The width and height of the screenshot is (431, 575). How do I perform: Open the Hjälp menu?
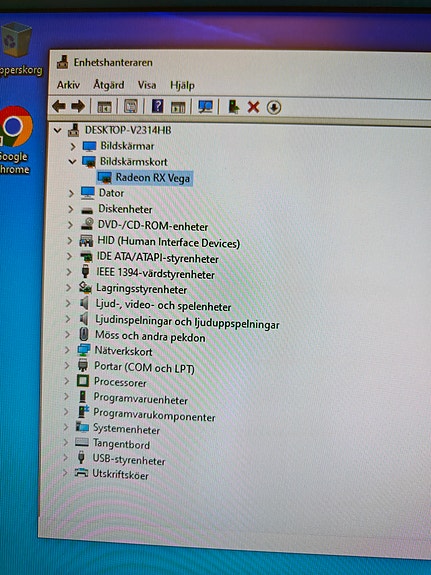[x=182, y=85]
